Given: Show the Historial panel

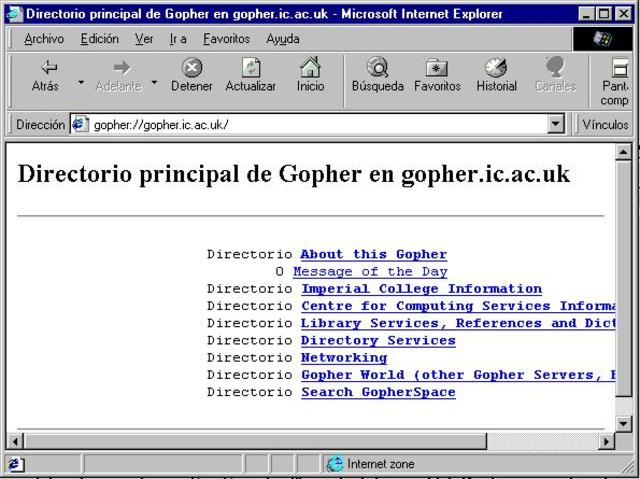Looking at the screenshot, I should tap(496, 76).
